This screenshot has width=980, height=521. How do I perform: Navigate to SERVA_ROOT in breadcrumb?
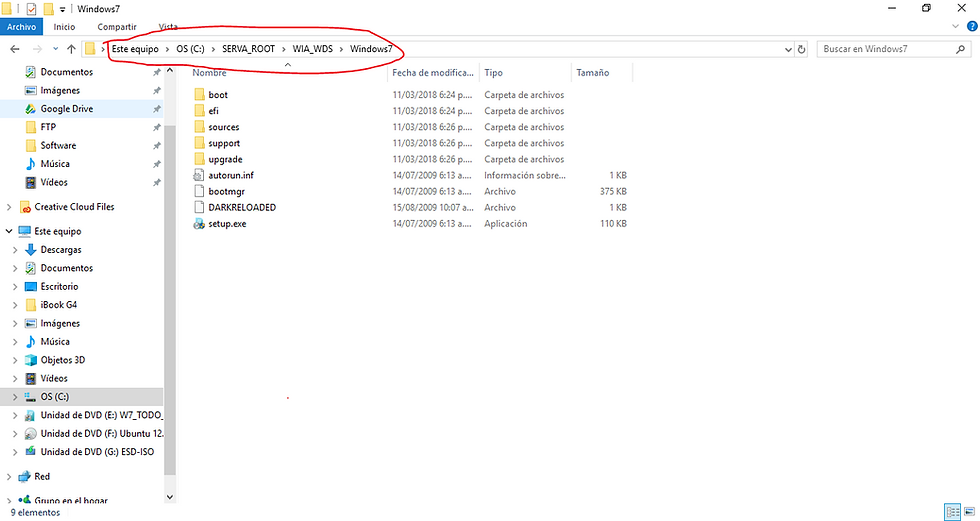point(248,49)
